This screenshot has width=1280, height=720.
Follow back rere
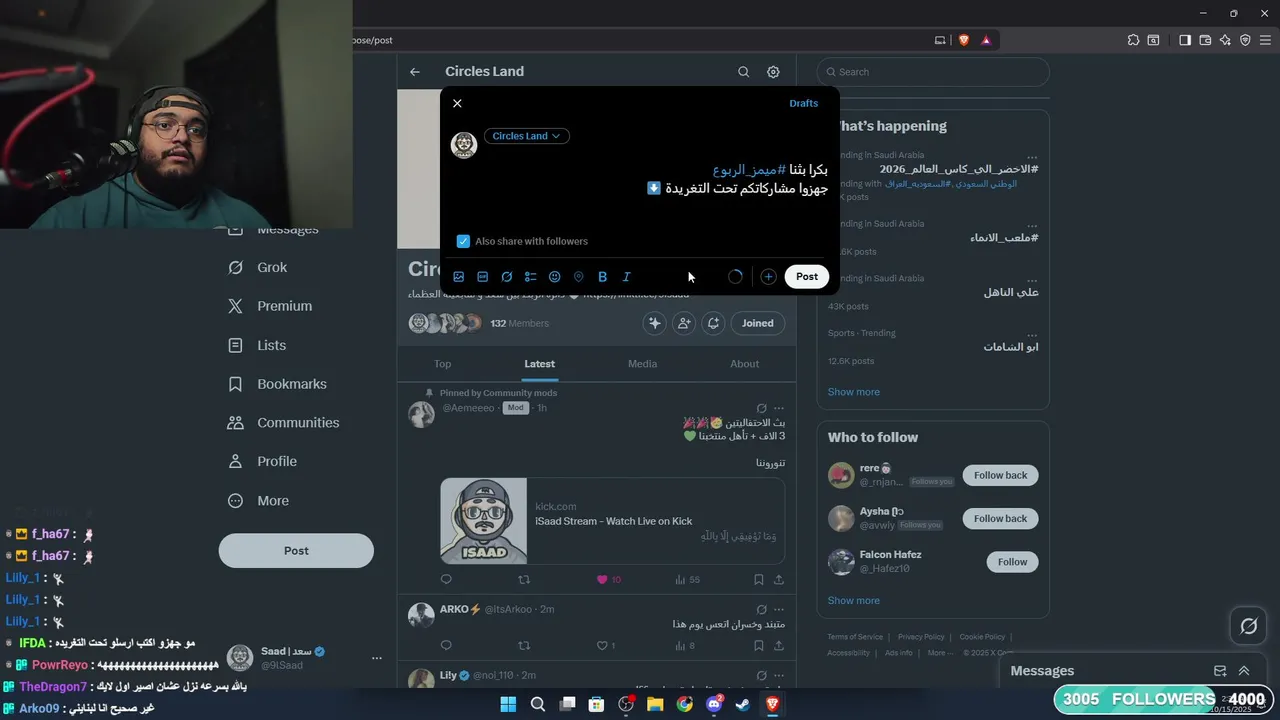coord(1001,475)
